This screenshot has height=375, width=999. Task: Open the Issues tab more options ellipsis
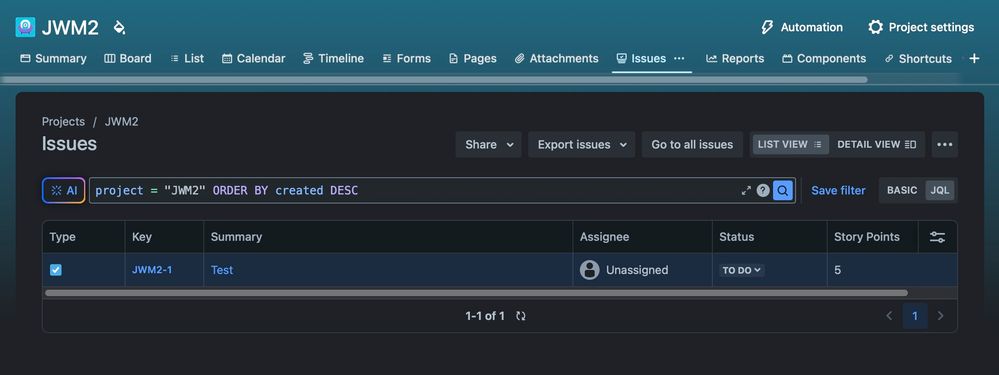click(x=679, y=59)
